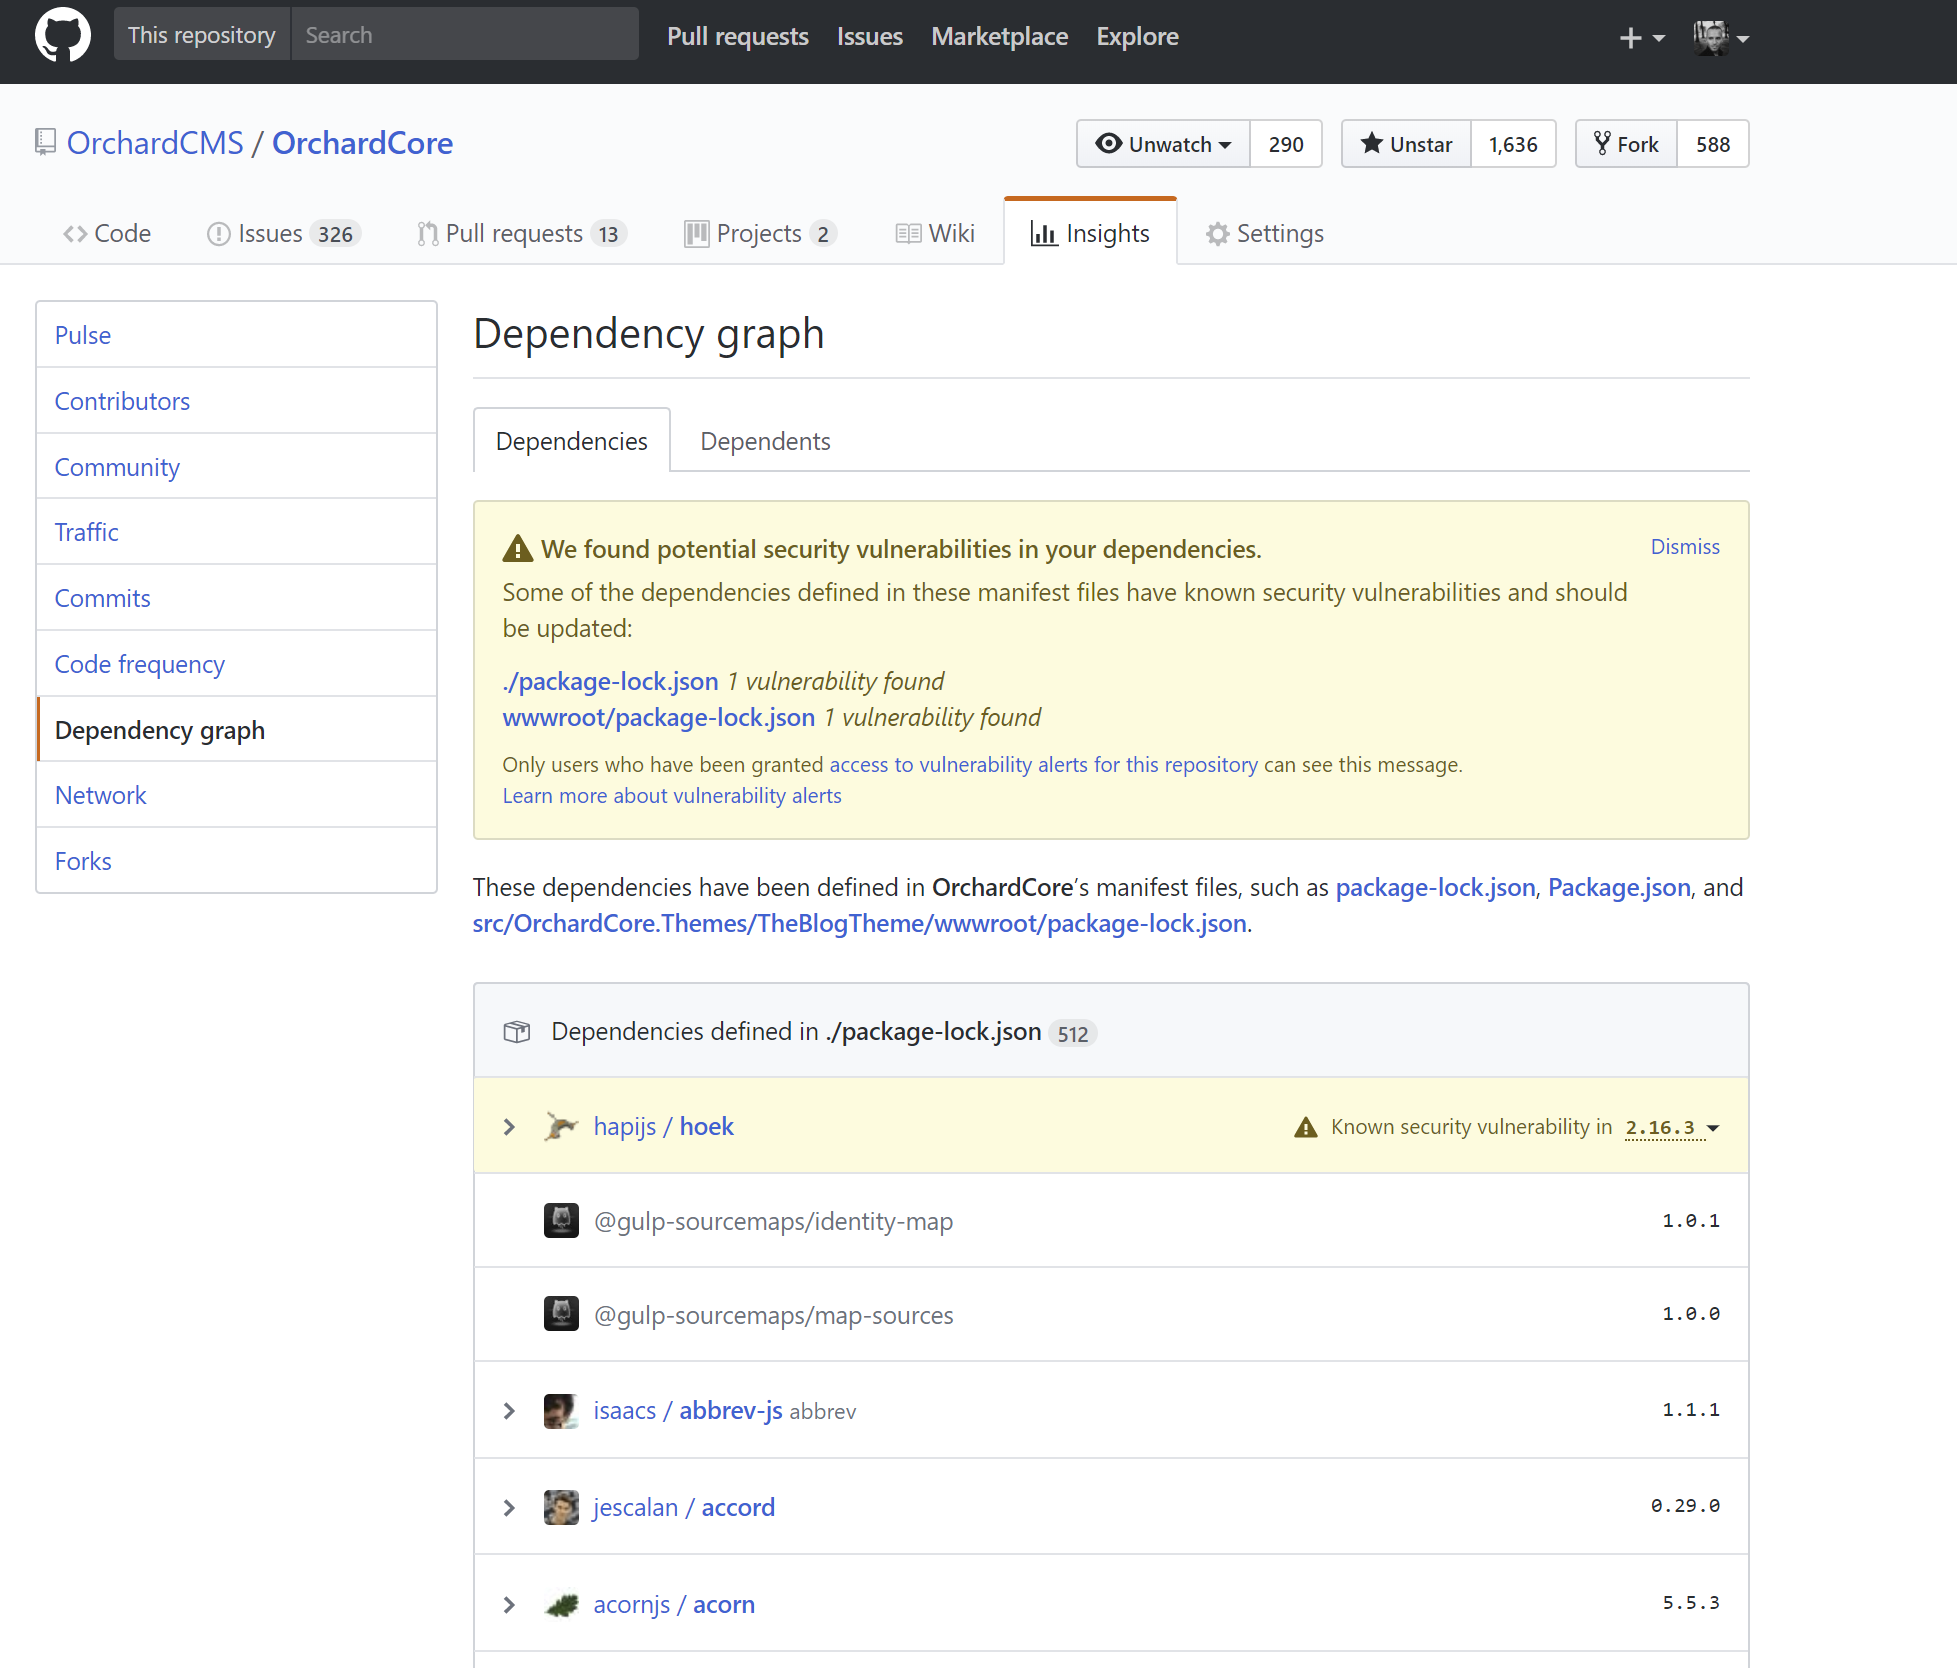
Task: Open the user avatar menu
Action: (1720, 38)
